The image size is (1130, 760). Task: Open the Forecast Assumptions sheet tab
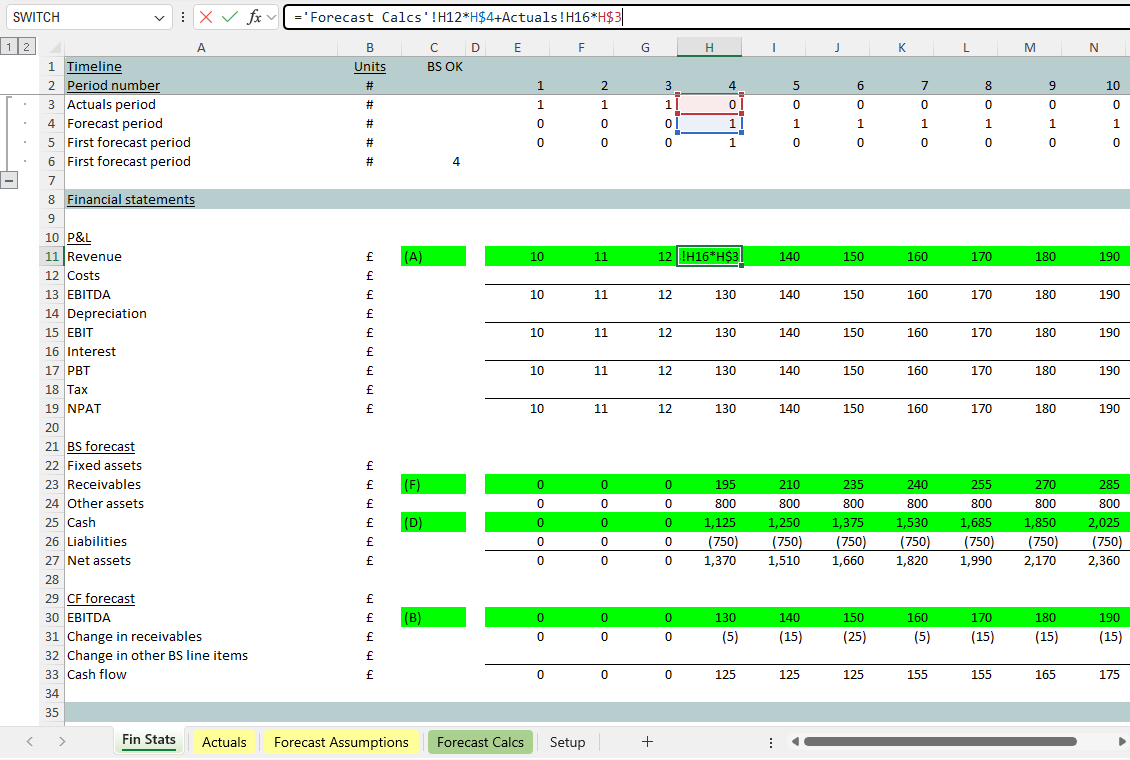341,742
